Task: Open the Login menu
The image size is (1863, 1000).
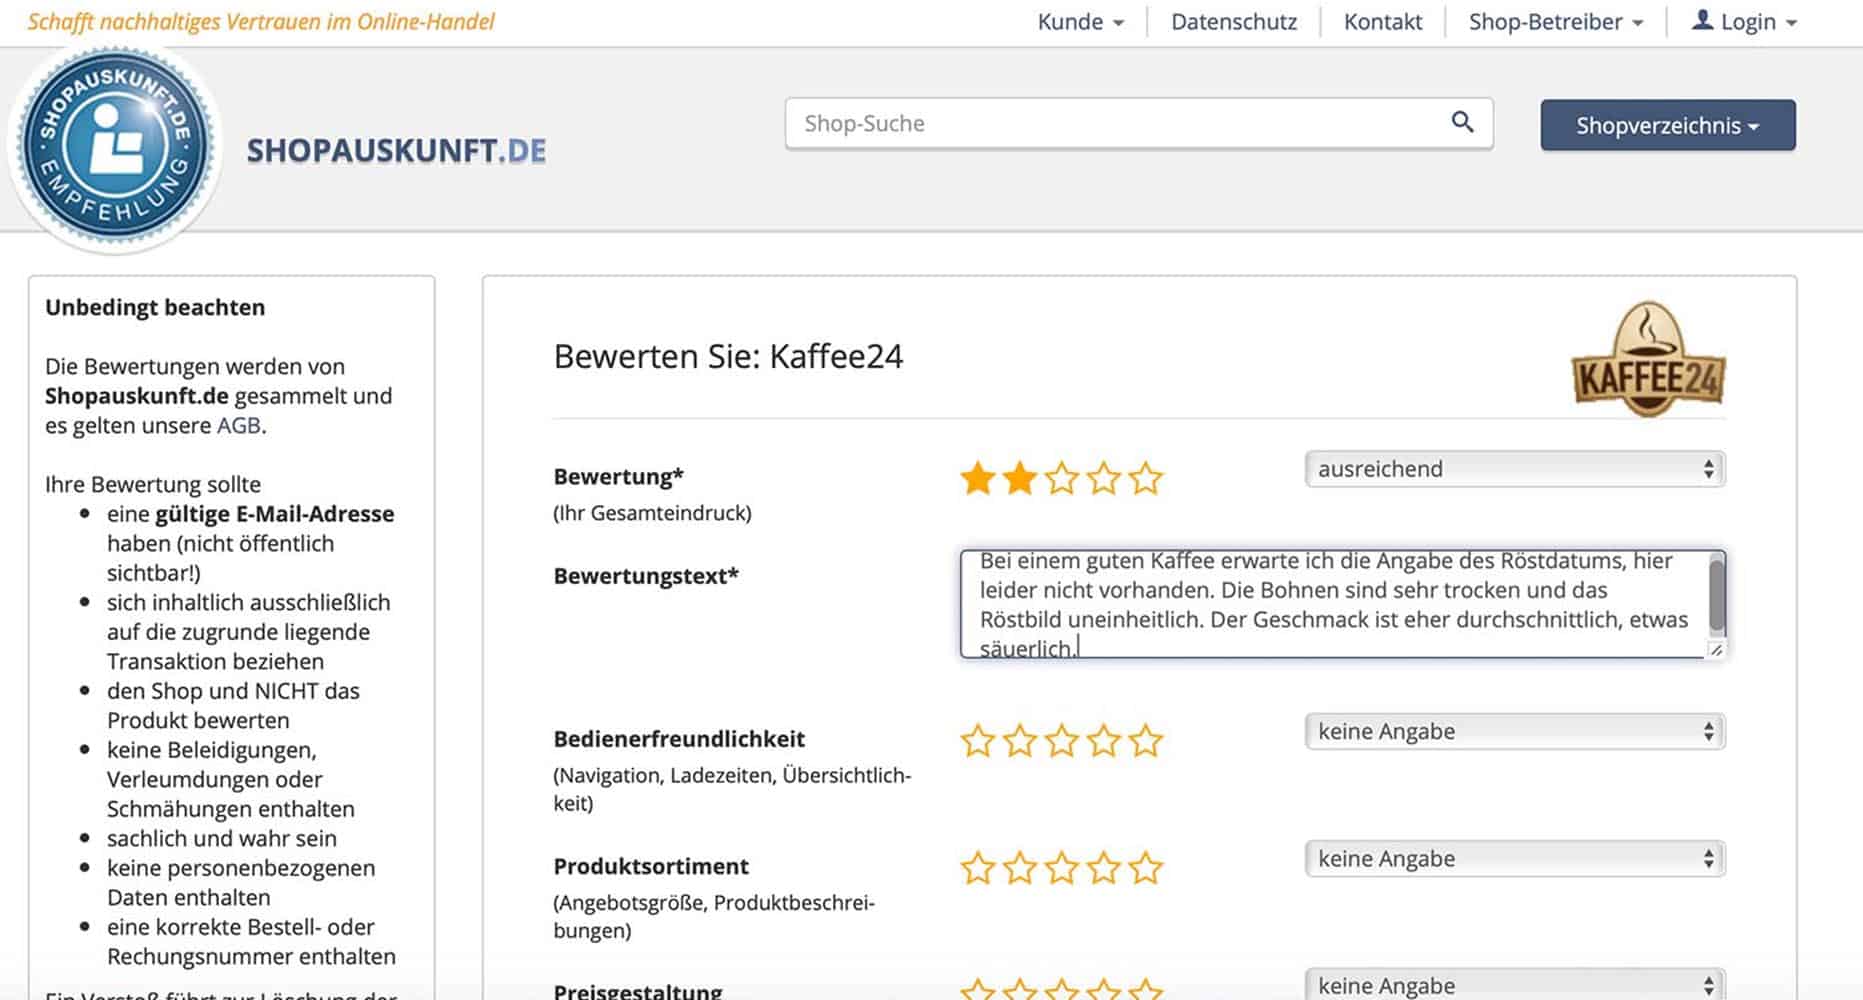Action: coord(1745,22)
